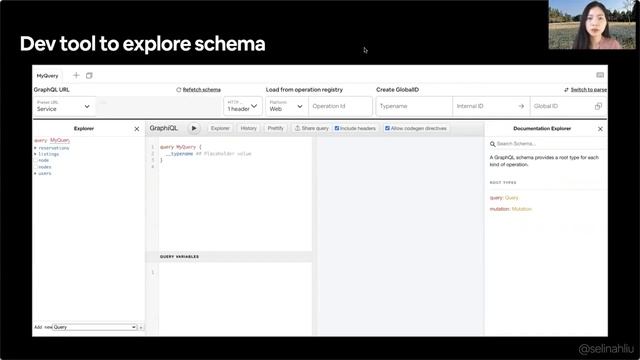Click the duplicate tab icon beside plus
The width and height of the screenshot is (640, 360).
point(89,76)
